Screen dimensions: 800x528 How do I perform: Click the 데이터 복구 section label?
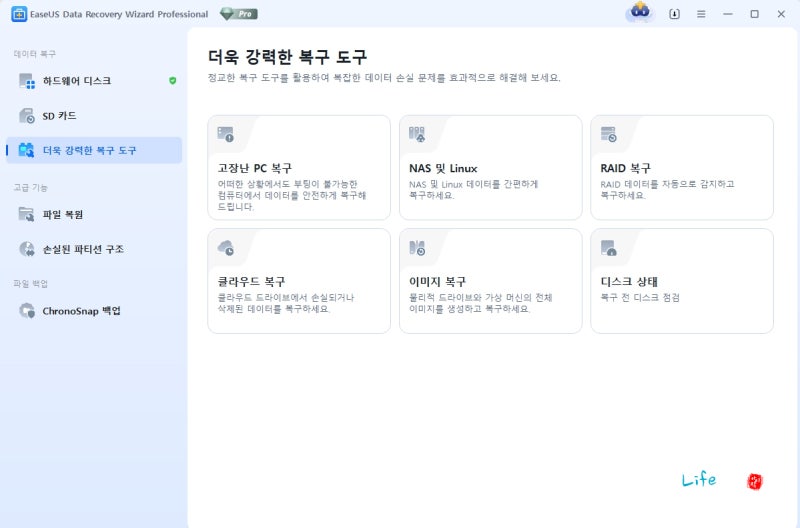pyautogui.click(x=35, y=54)
